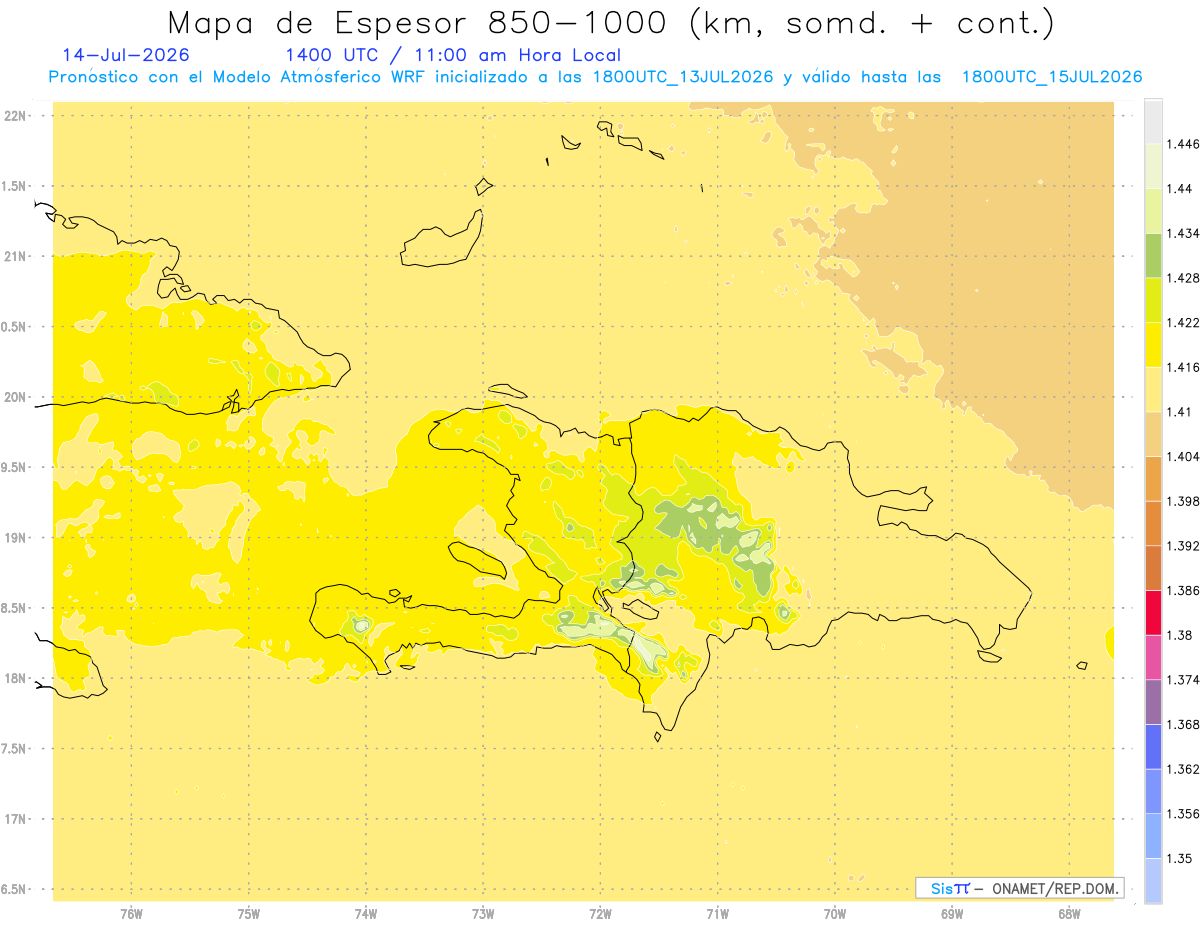Click the gray swatch above 1.446 in legend
The image size is (1200, 927).
(1153, 122)
